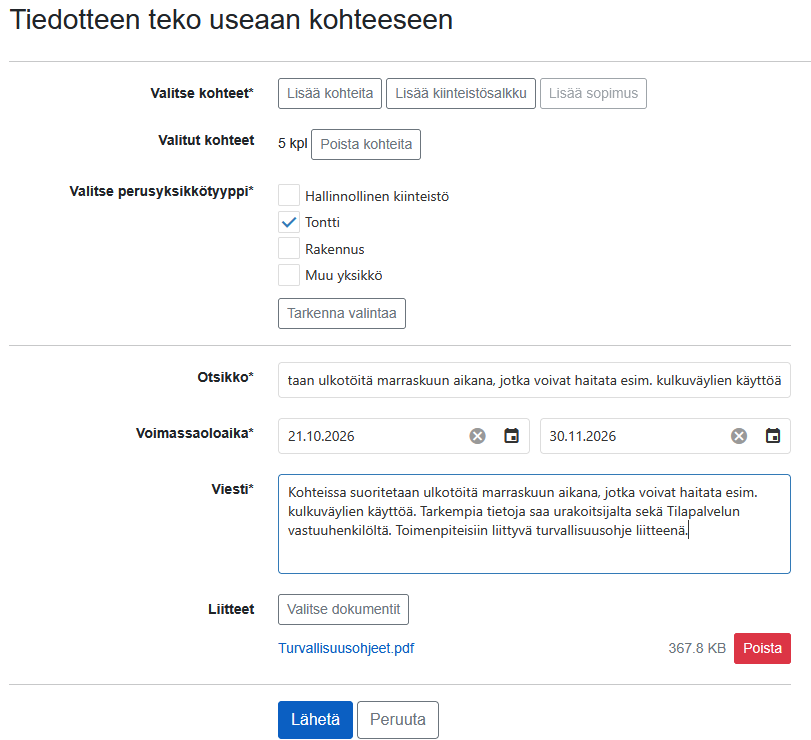
Task: Click the 5 kpl selected count
Action: coord(293,143)
